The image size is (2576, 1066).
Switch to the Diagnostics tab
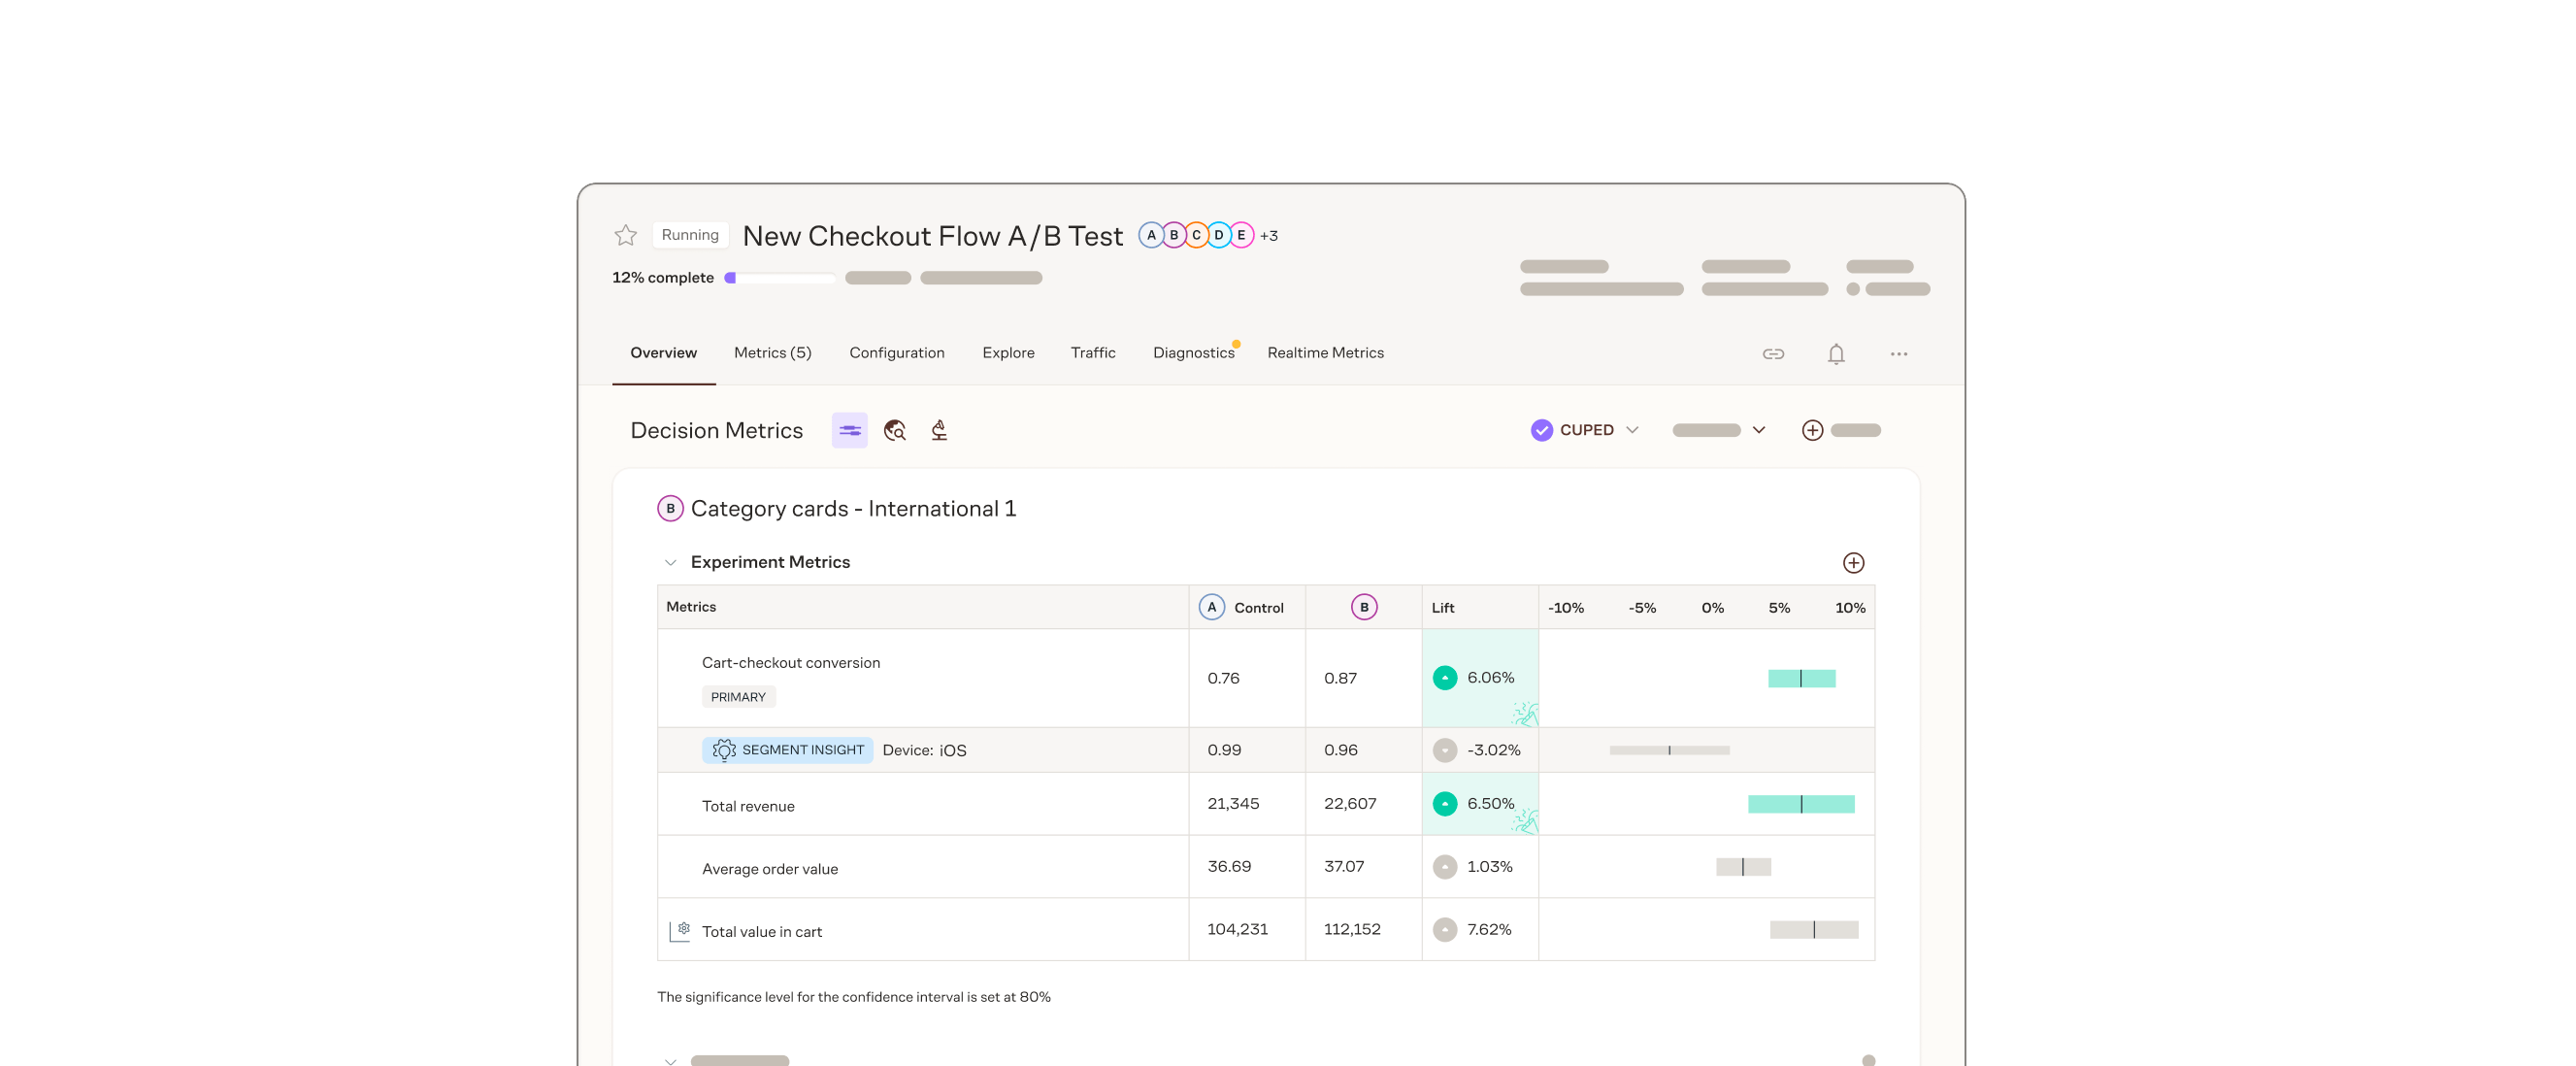click(x=1193, y=353)
